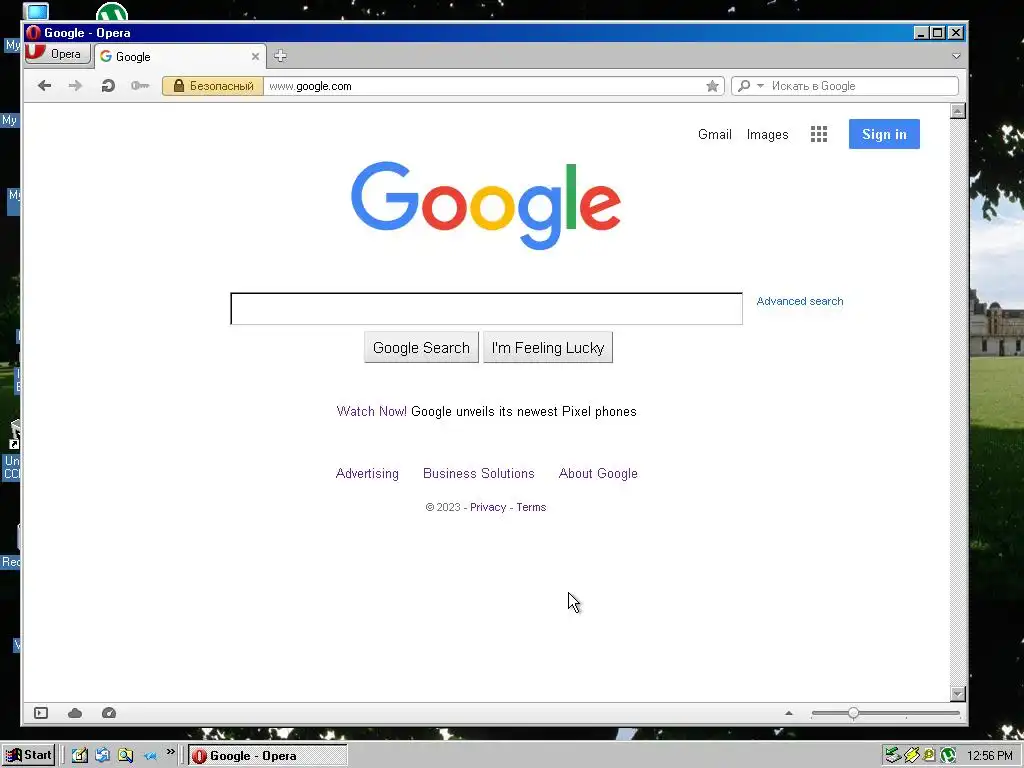
Task: Bookmark page with the star icon
Action: 712,86
